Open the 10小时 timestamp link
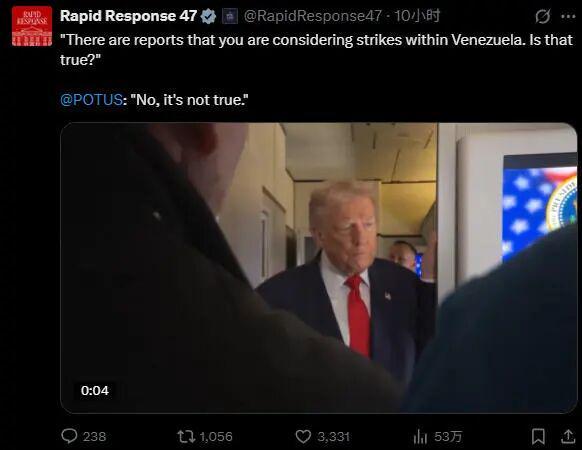This screenshot has height=450, width=582. pyautogui.click(x=417, y=16)
